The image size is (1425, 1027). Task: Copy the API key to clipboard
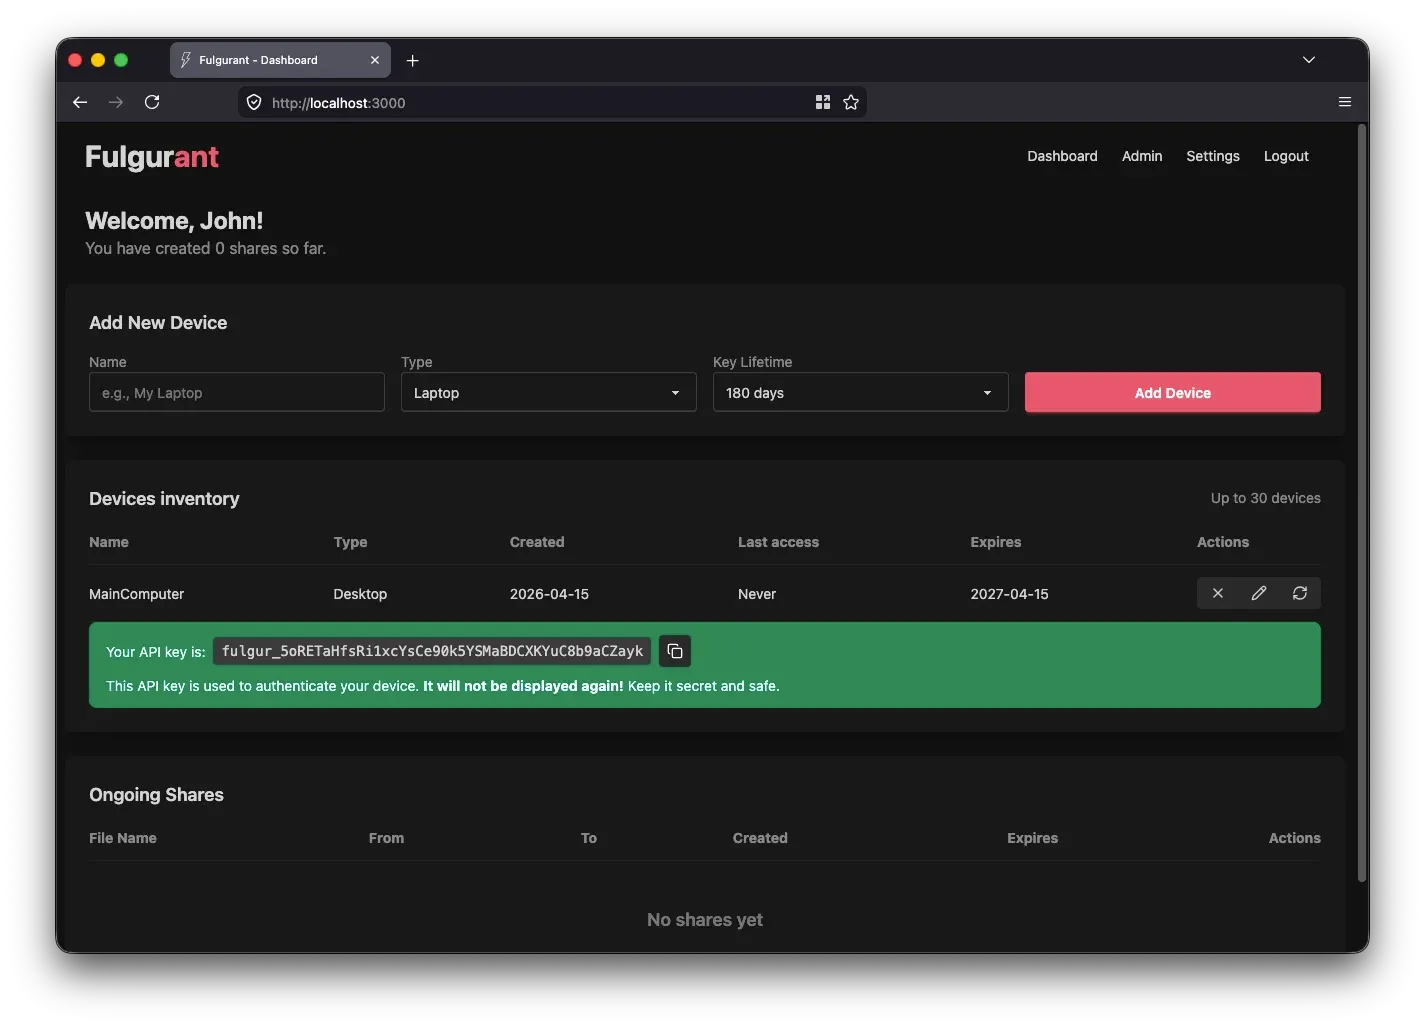[x=674, y=651]
